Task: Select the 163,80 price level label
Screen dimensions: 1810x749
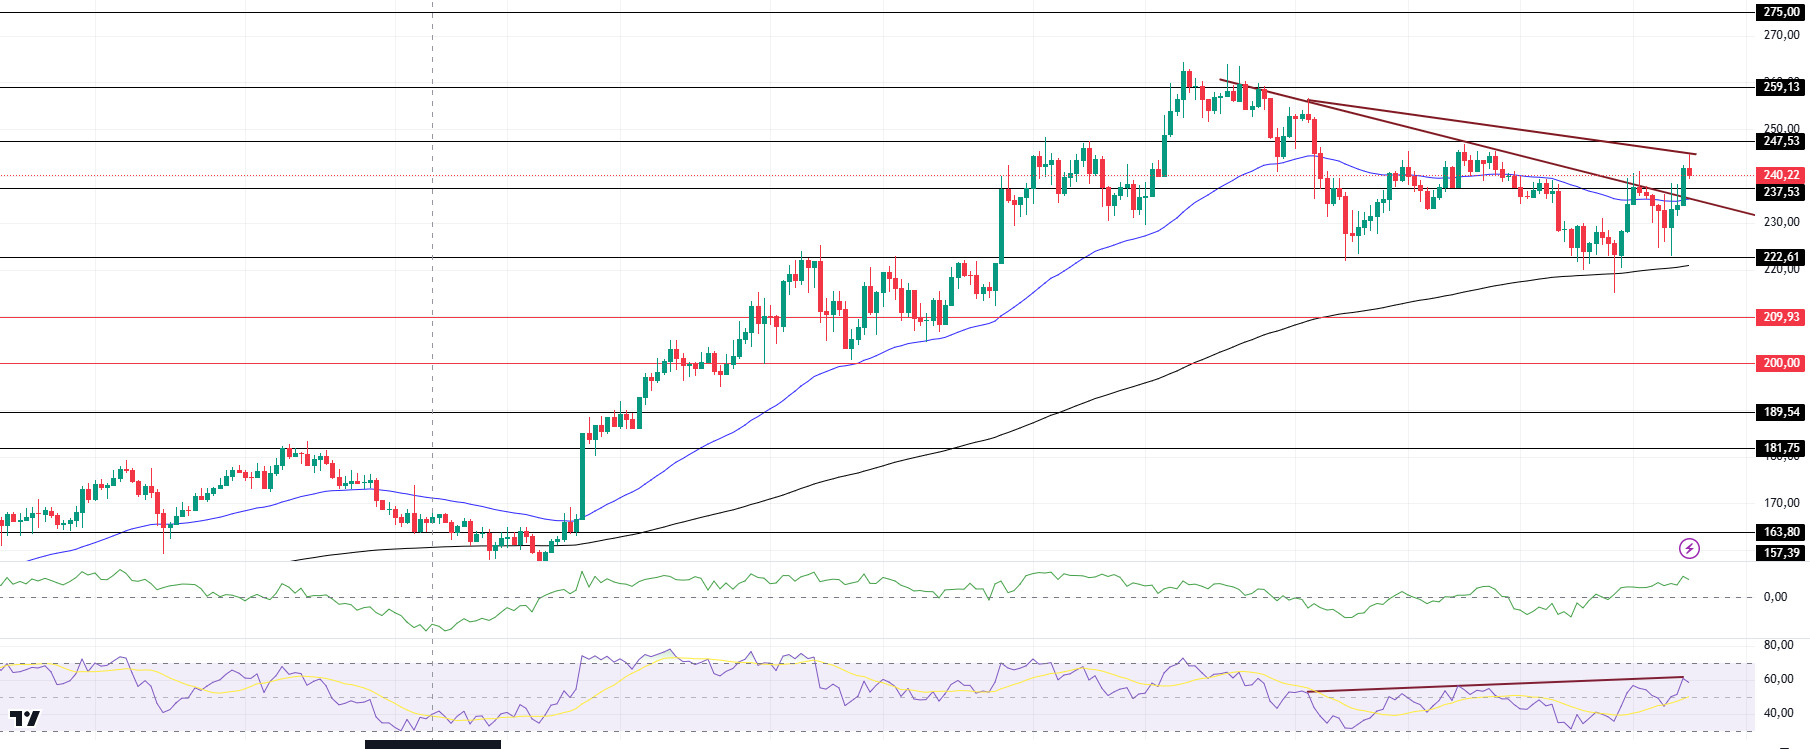Action: 1781,532
